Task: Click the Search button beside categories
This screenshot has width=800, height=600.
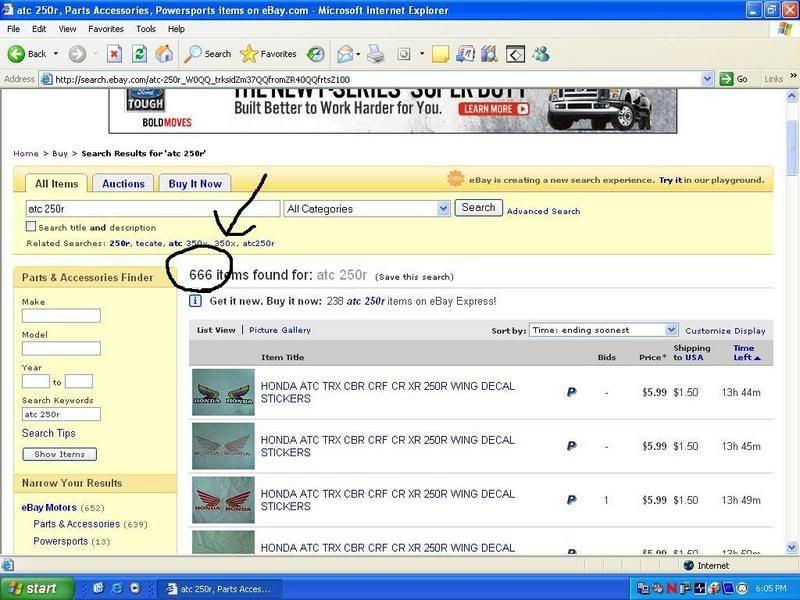Action: pos(478,208)
